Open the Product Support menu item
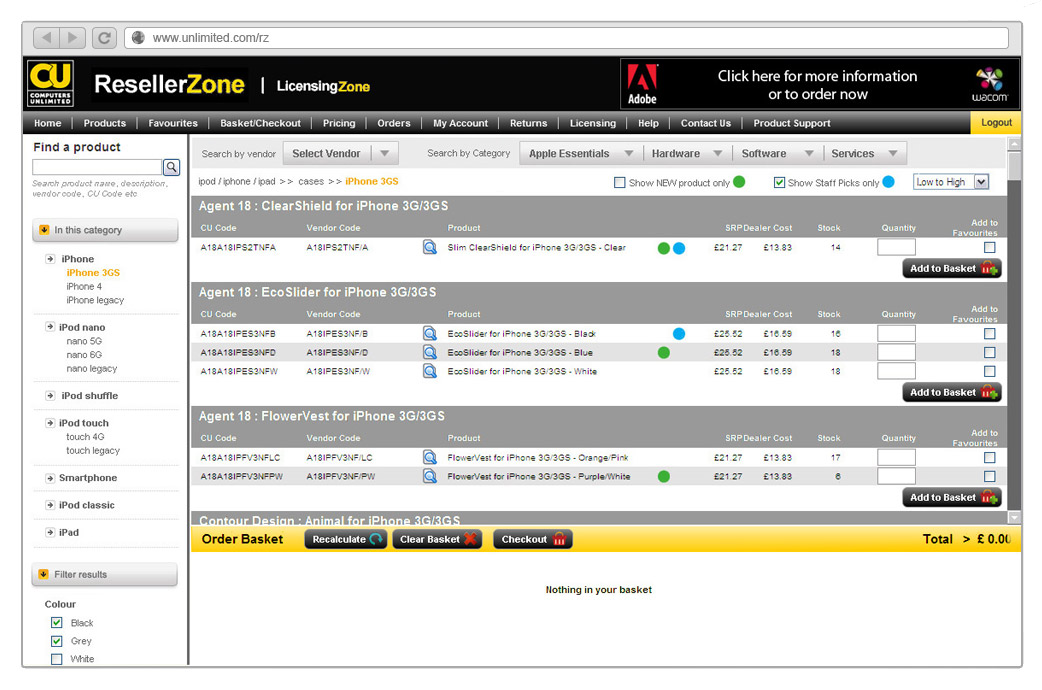 (x=791, y=123)
